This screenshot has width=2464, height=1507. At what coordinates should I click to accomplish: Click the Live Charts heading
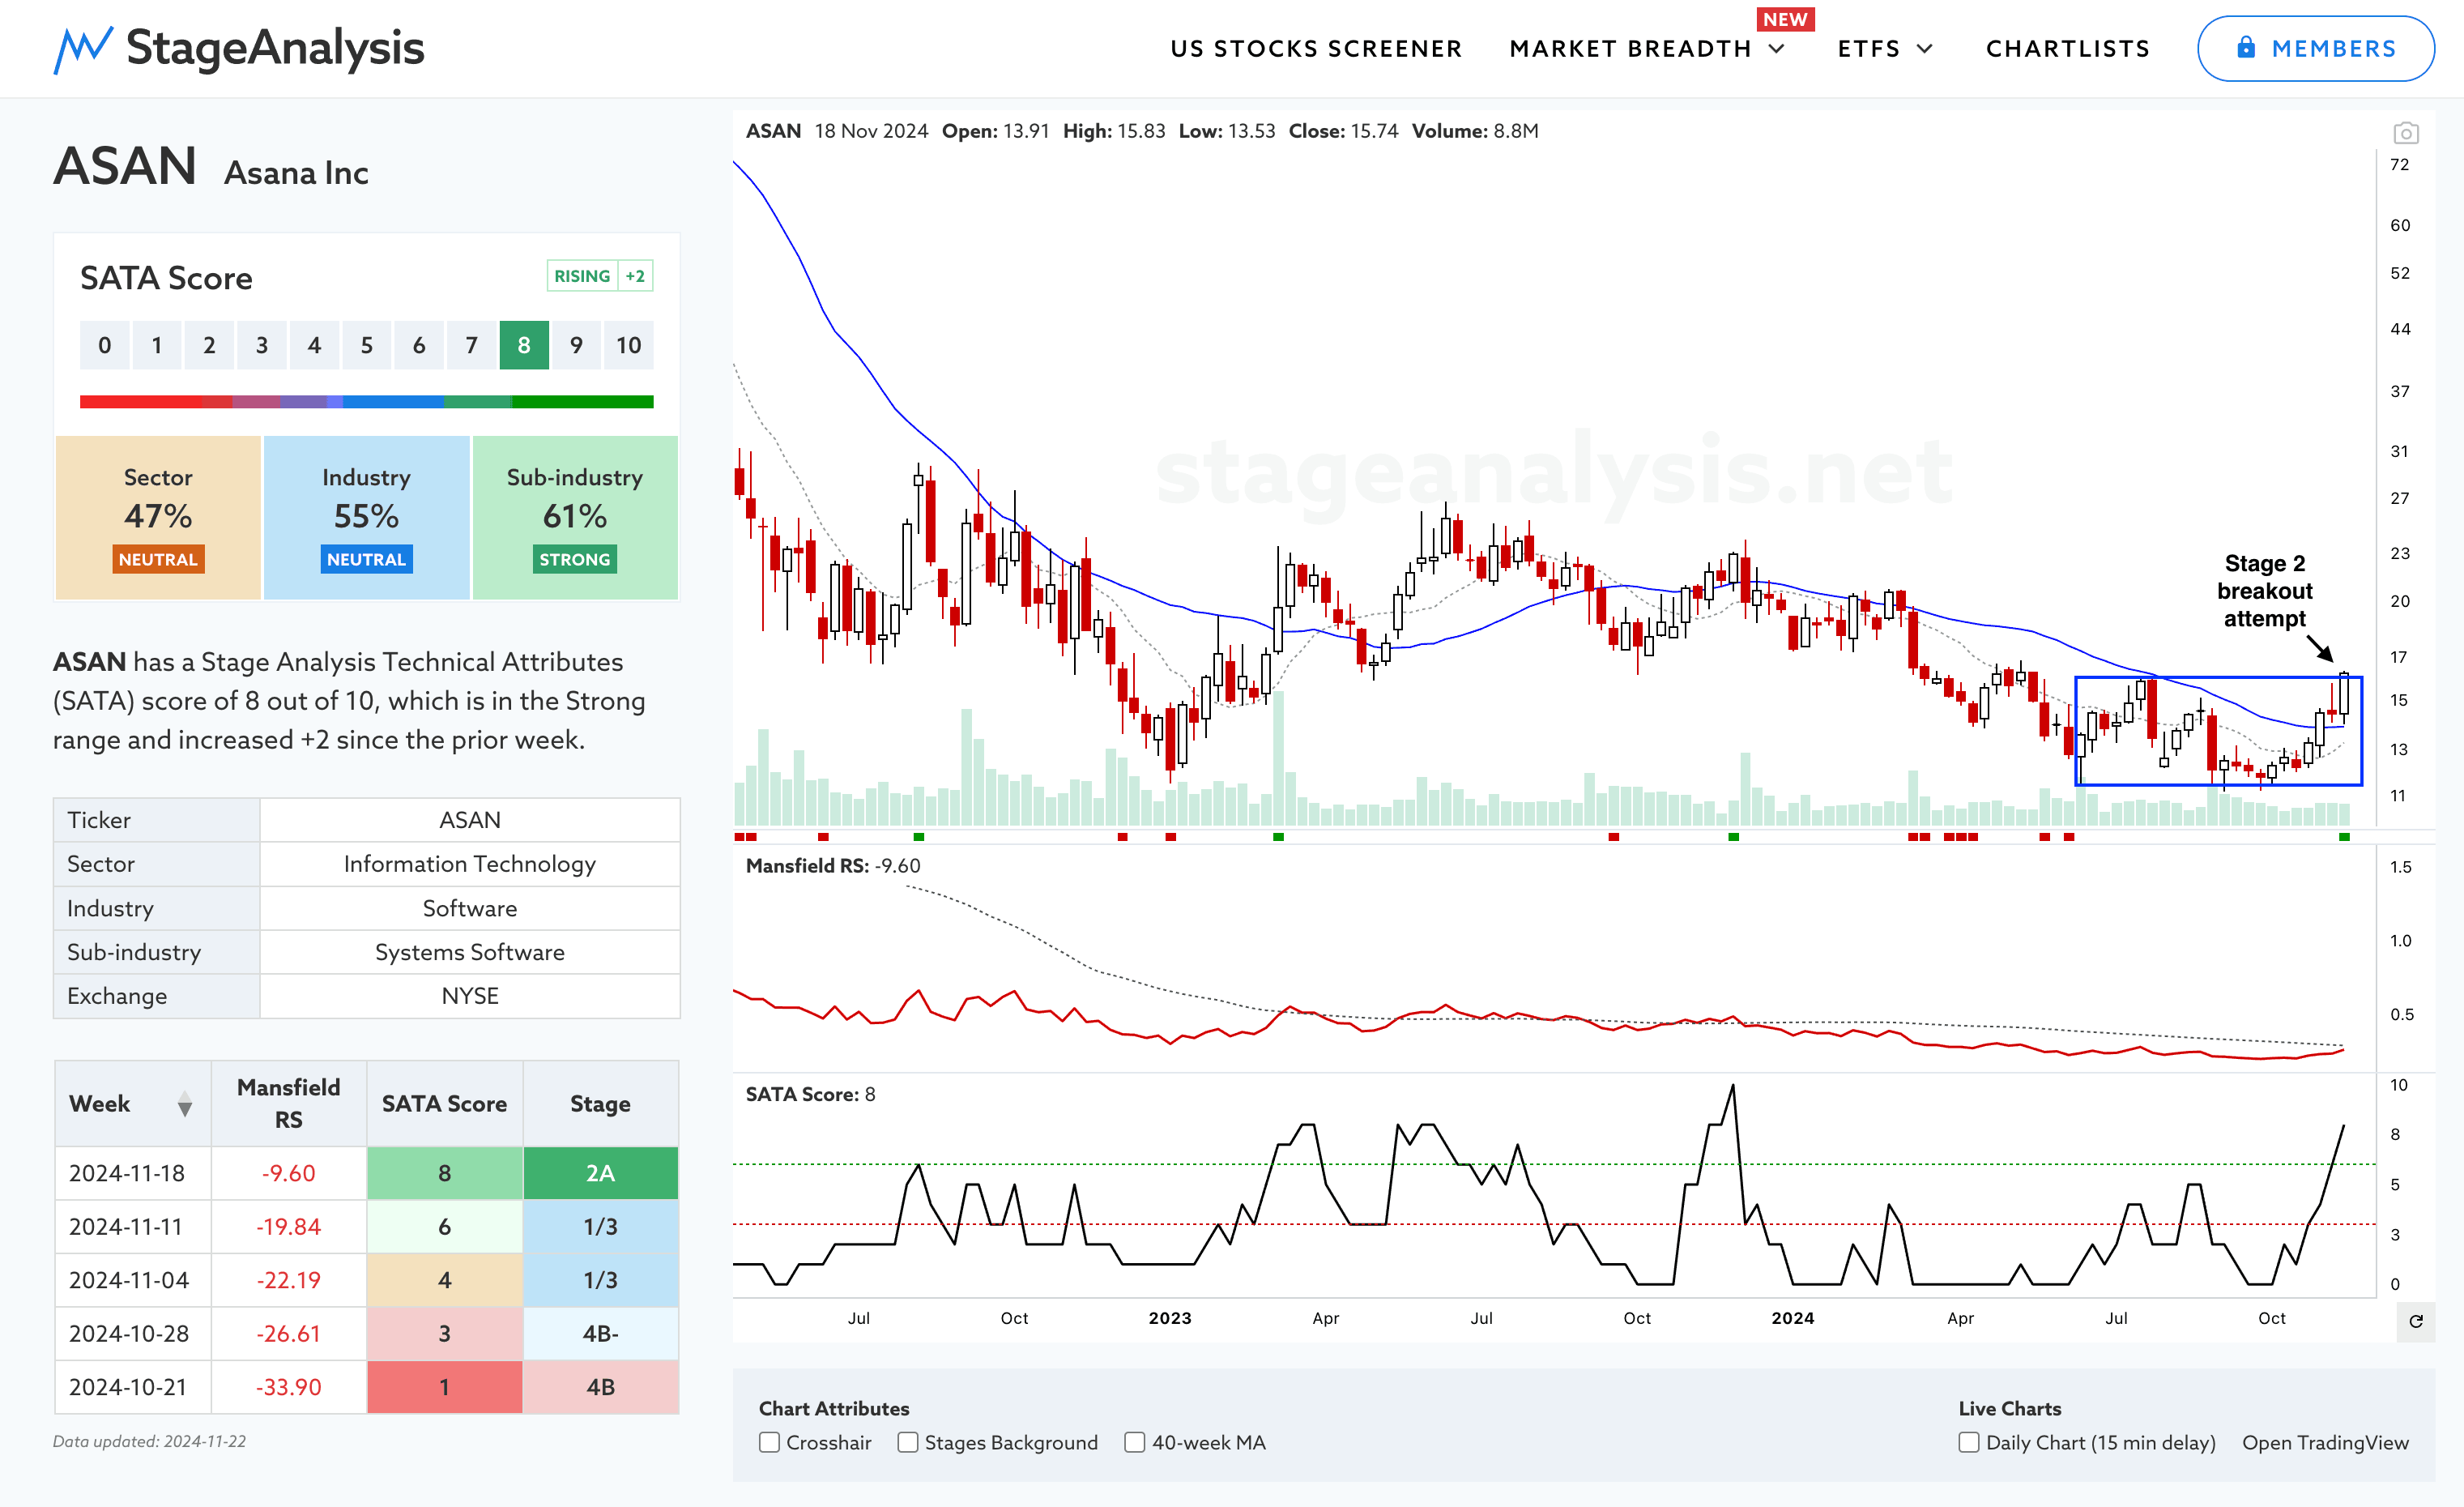pos(2010,1408)
